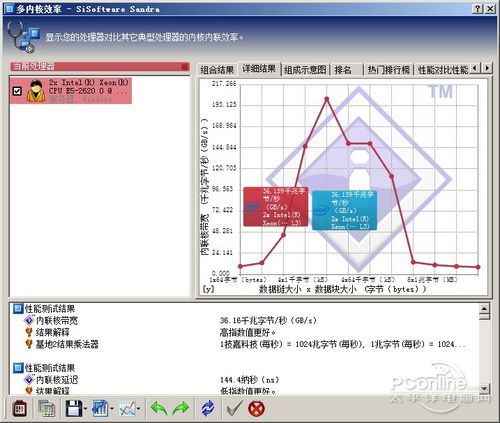500x423 pixels.
Task: Open the dropdown arrow beside save icon
Action: coord(85,409)
